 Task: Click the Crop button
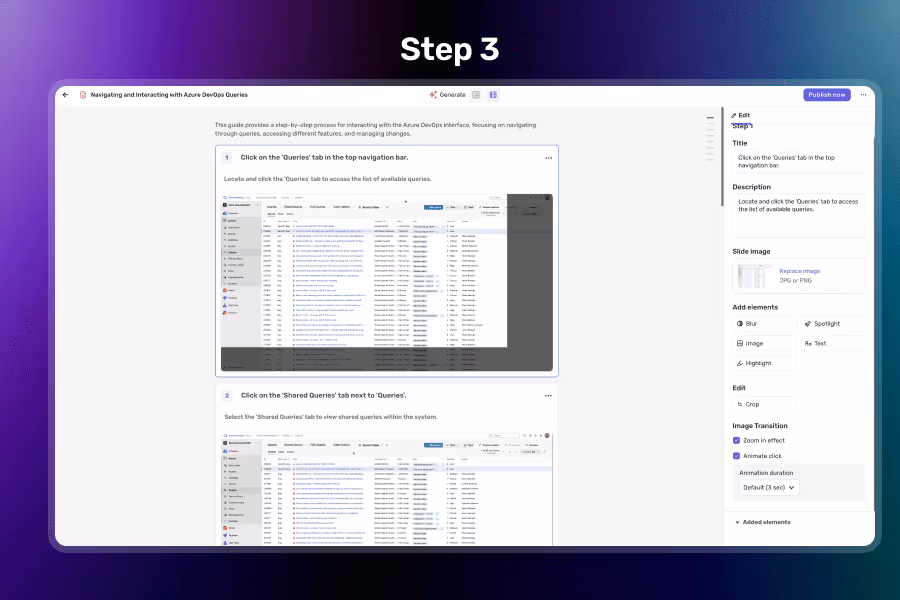coord(764,404)
